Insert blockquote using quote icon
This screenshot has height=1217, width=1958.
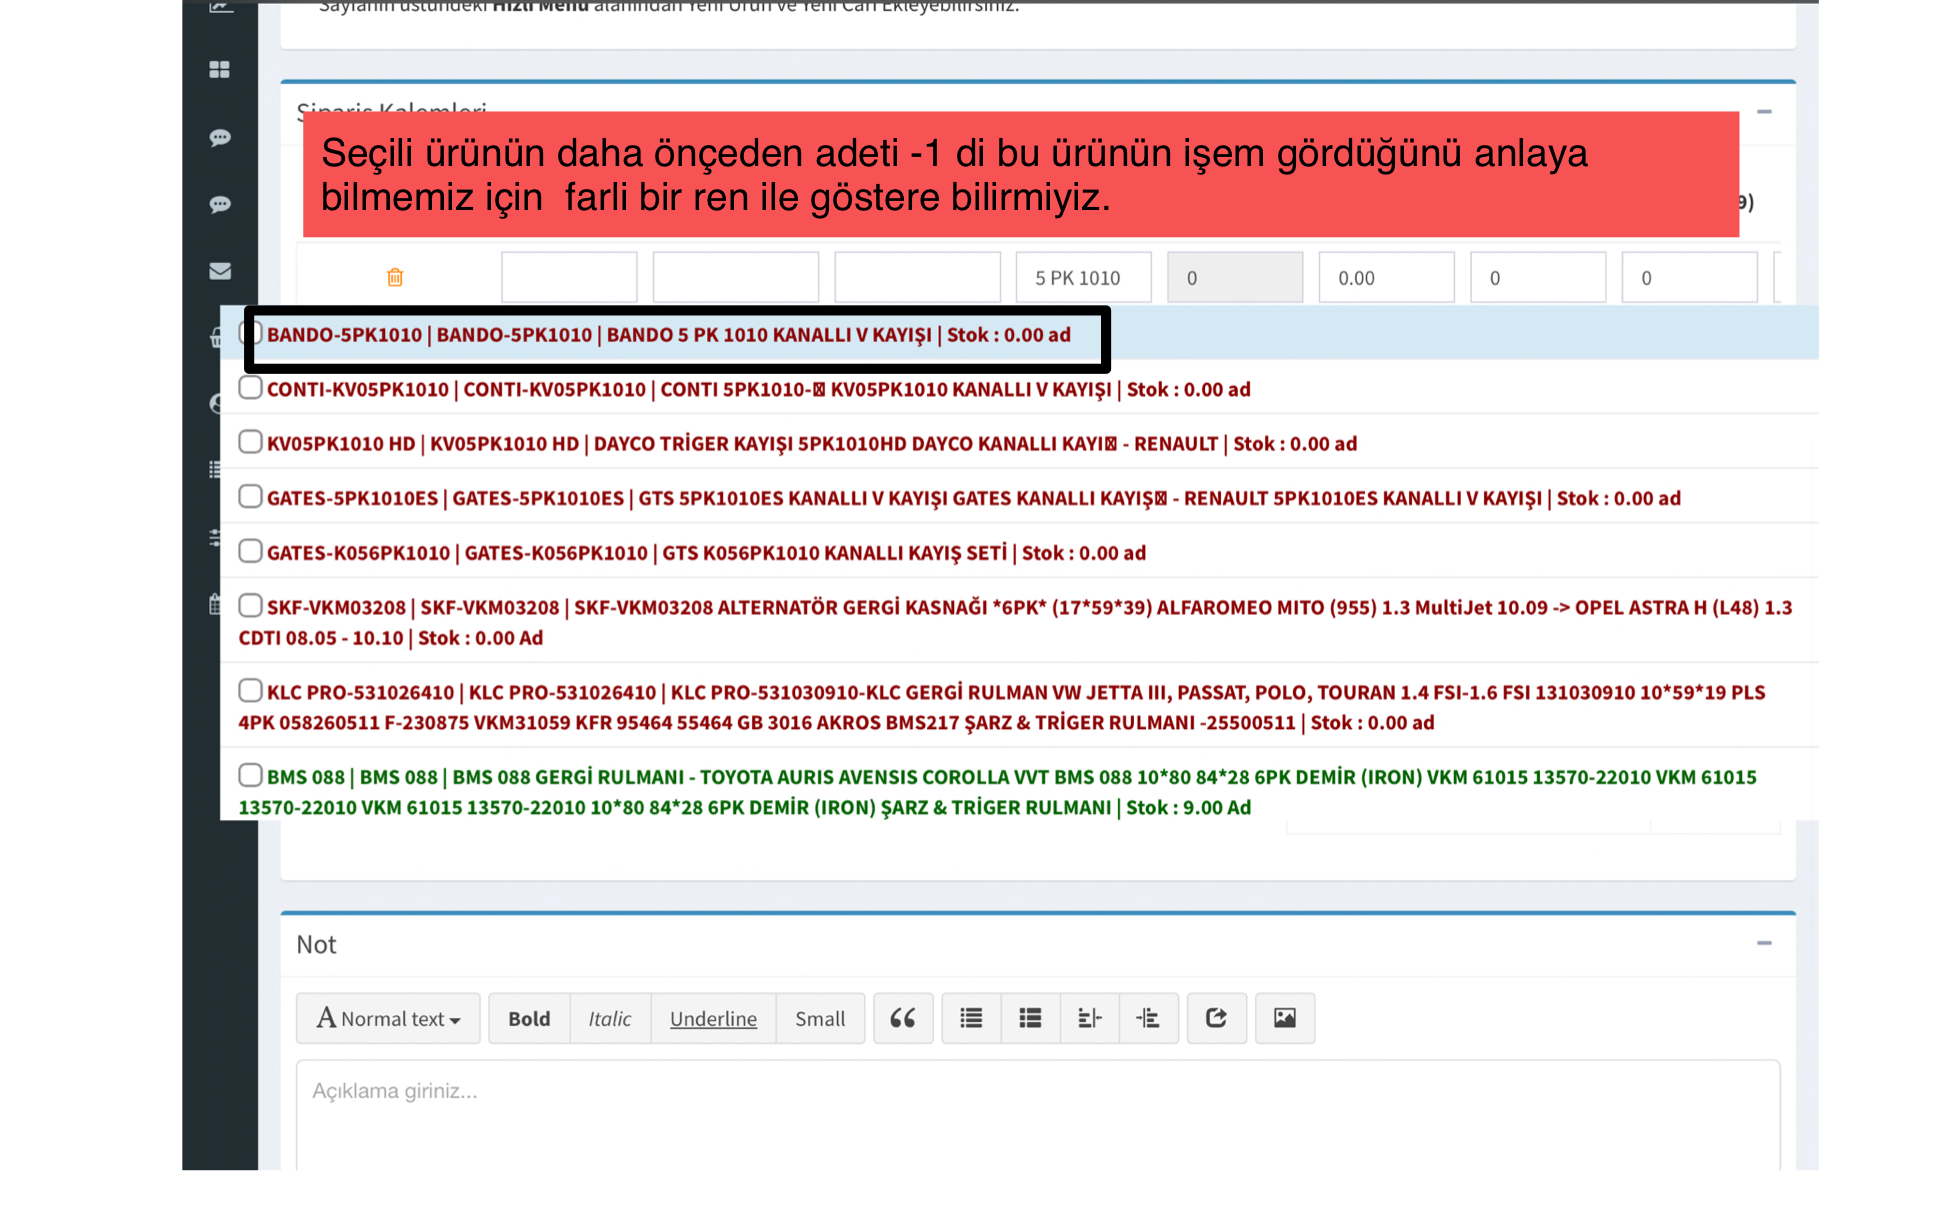(902, 1018)
